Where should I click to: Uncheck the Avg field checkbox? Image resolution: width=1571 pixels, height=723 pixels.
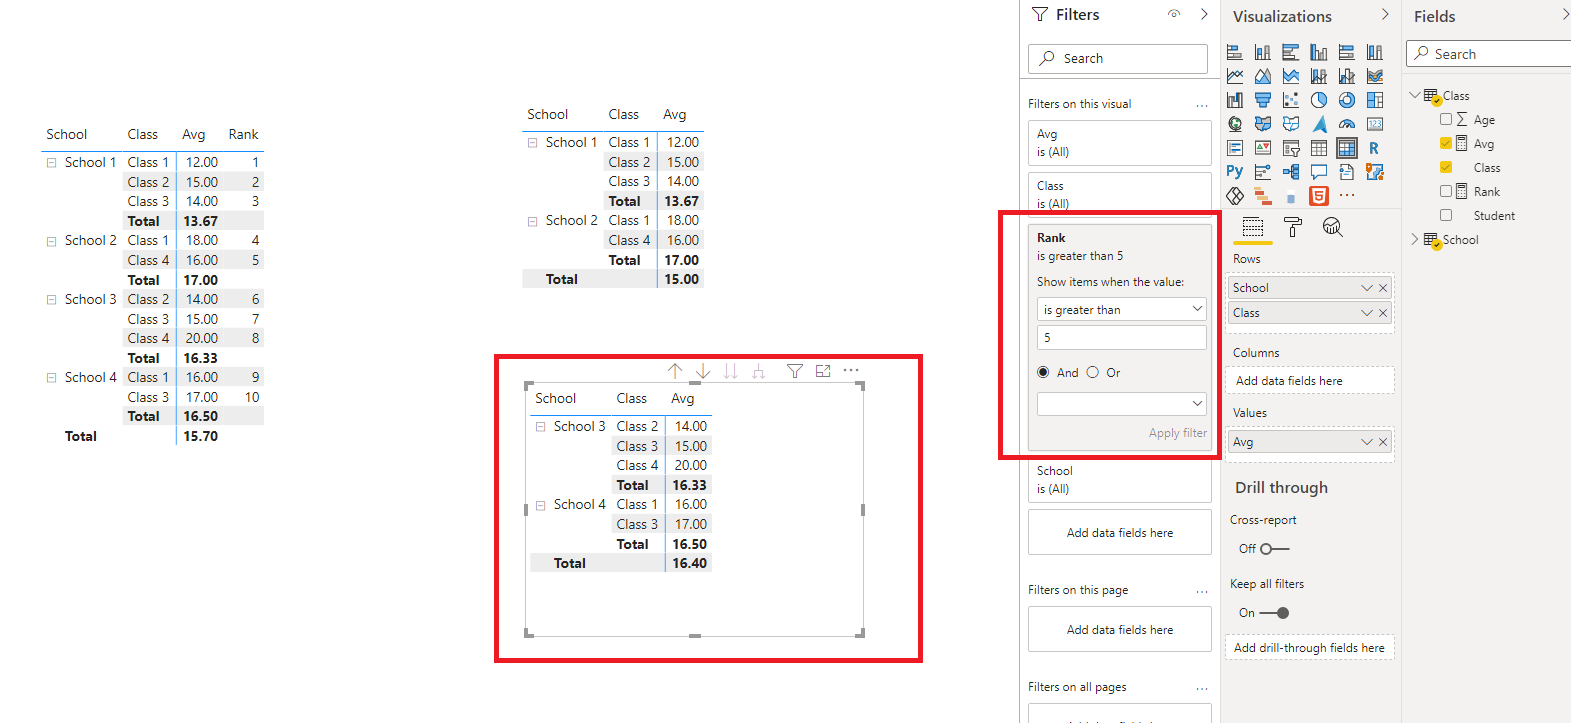click(1446, 143)
